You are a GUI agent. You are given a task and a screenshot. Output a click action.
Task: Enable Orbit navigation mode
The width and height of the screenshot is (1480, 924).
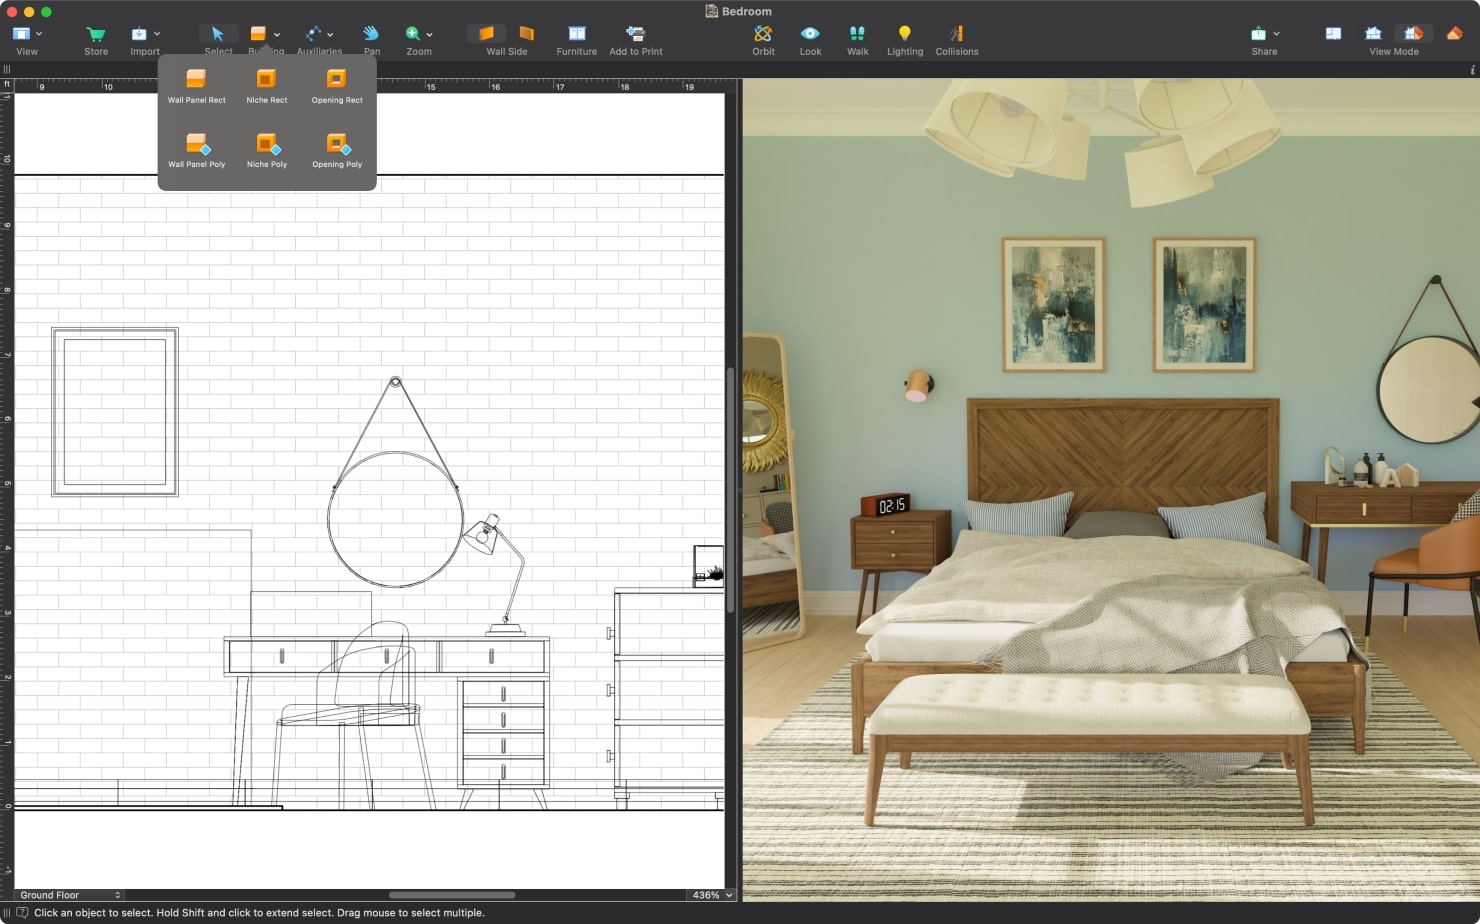(764, 34)
